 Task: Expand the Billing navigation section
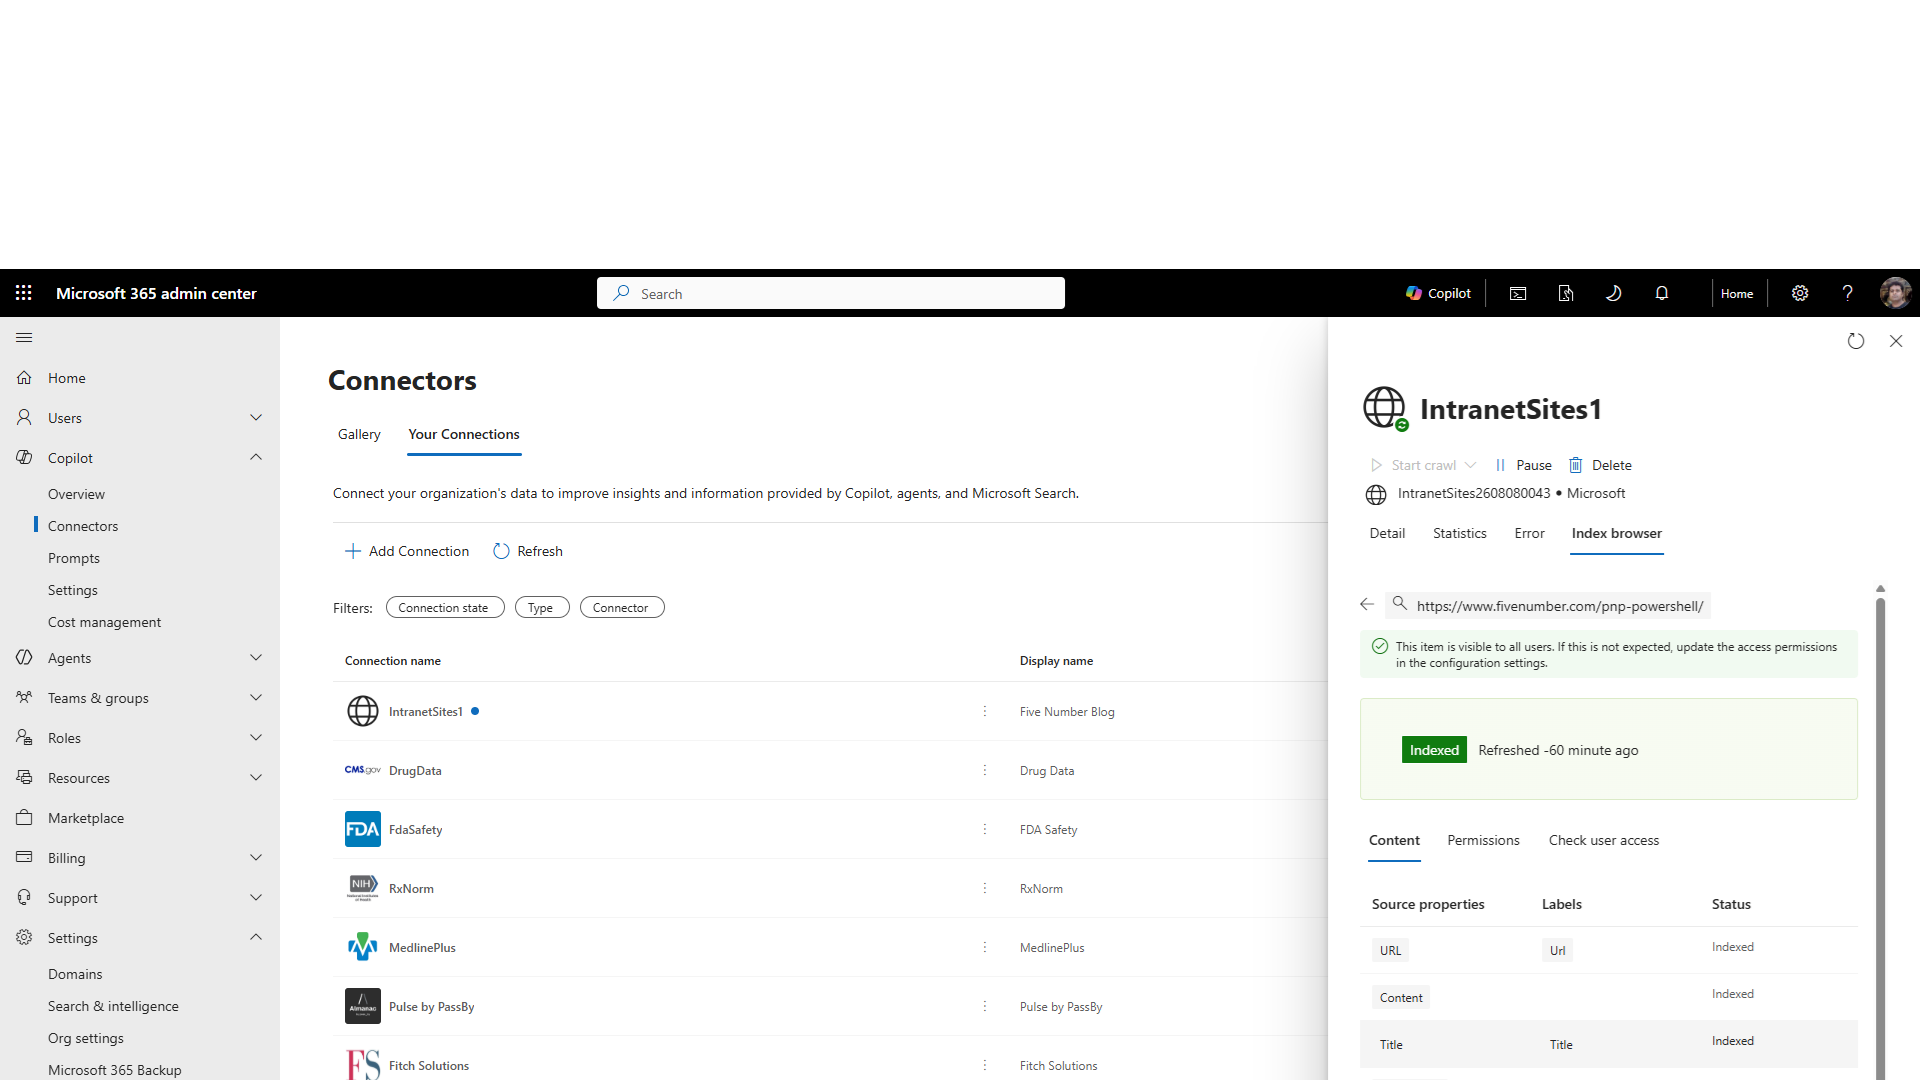(256, 858)
